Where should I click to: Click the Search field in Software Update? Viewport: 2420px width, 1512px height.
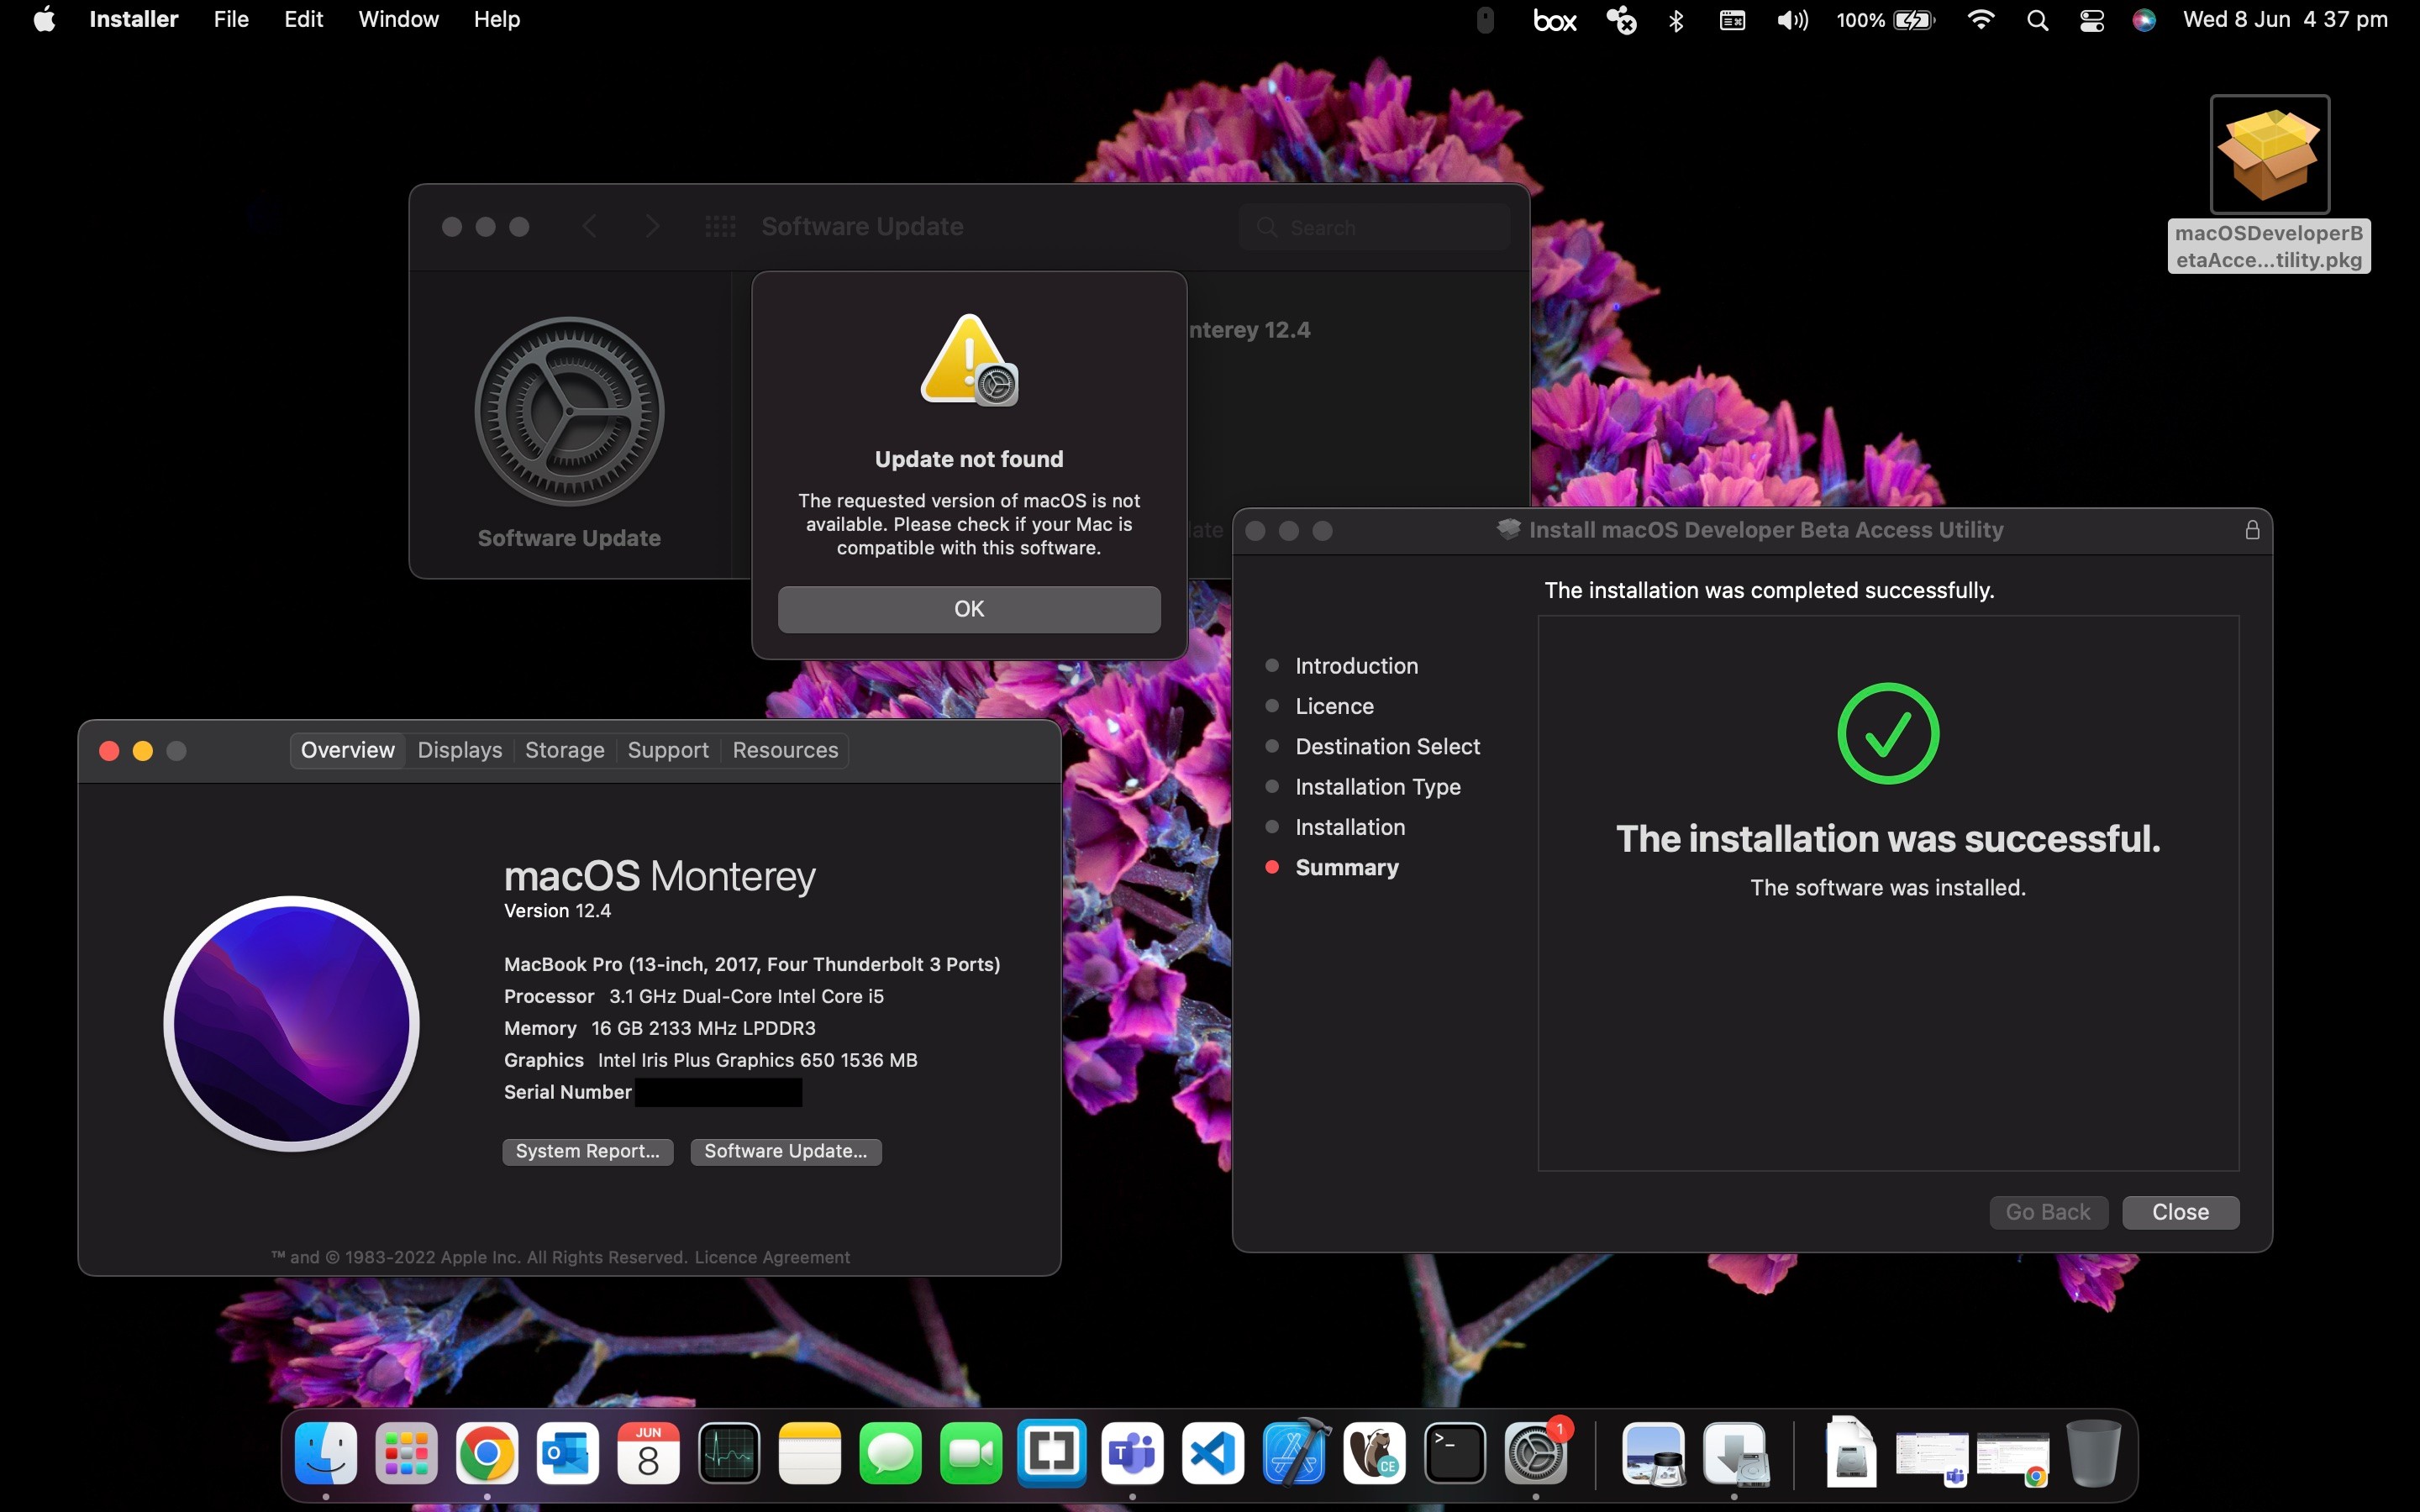pos(1375,227)
